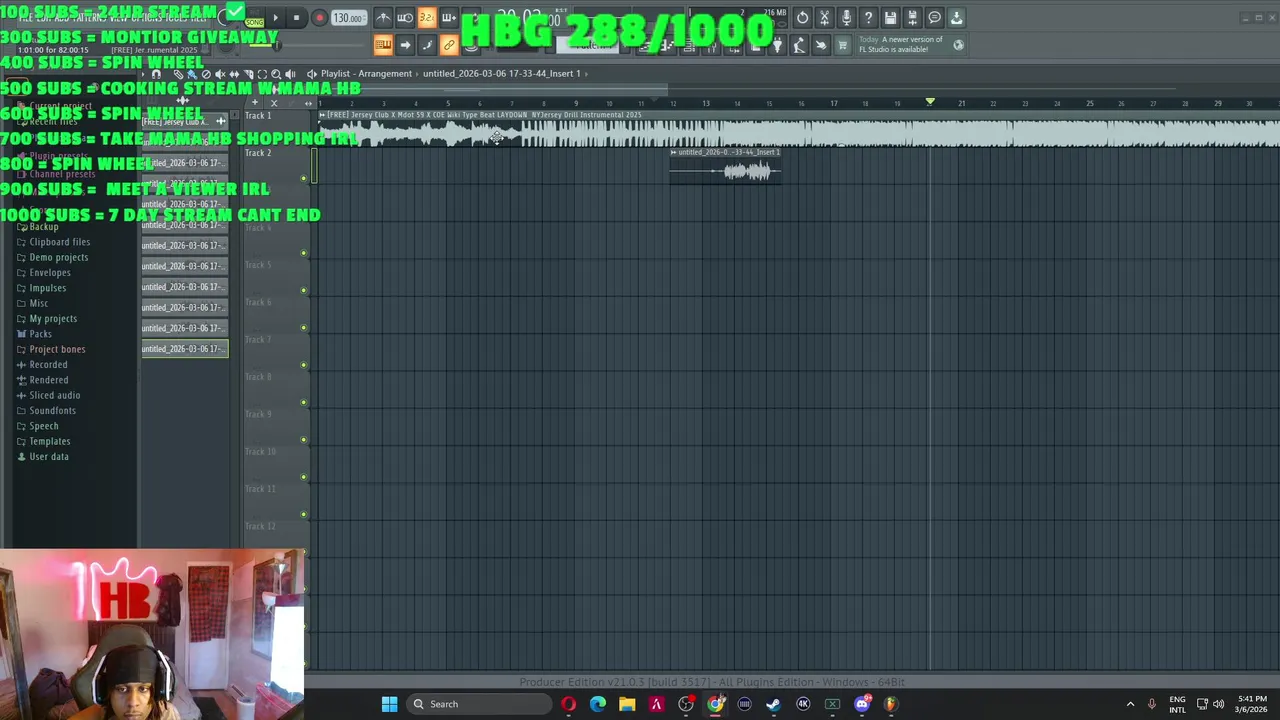Screen dimensions: 1280x720
Task: Toggle the Track 11 mute dot
Action: (x=304, y=514)
